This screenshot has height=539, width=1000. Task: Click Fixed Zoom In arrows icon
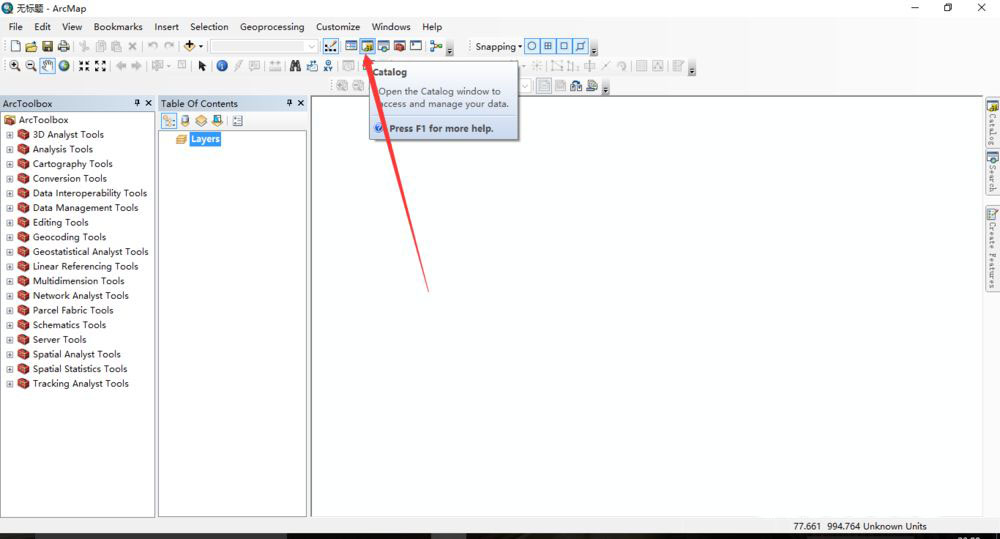coord(84,66)
